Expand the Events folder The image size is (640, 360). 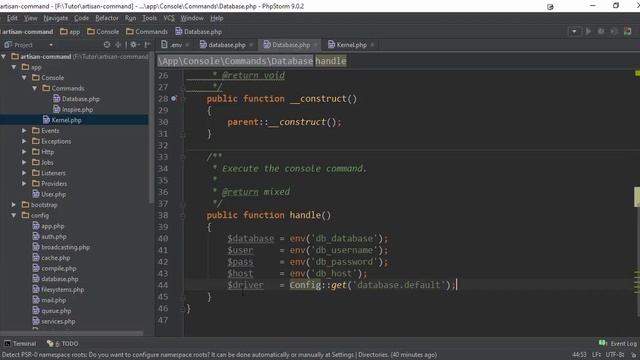pos(24,131)
